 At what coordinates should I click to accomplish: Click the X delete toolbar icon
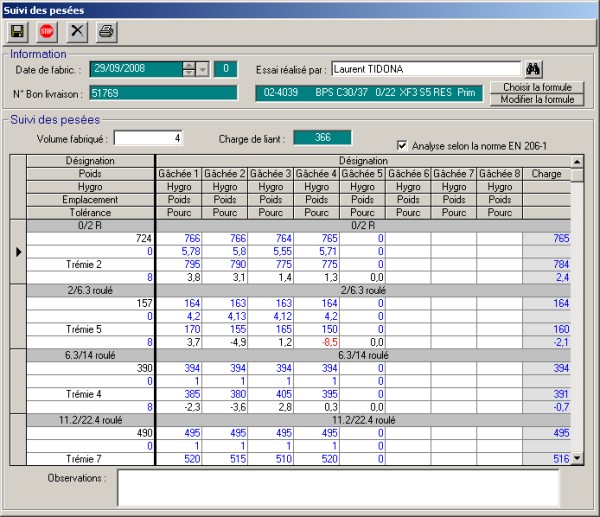[76, 32]
